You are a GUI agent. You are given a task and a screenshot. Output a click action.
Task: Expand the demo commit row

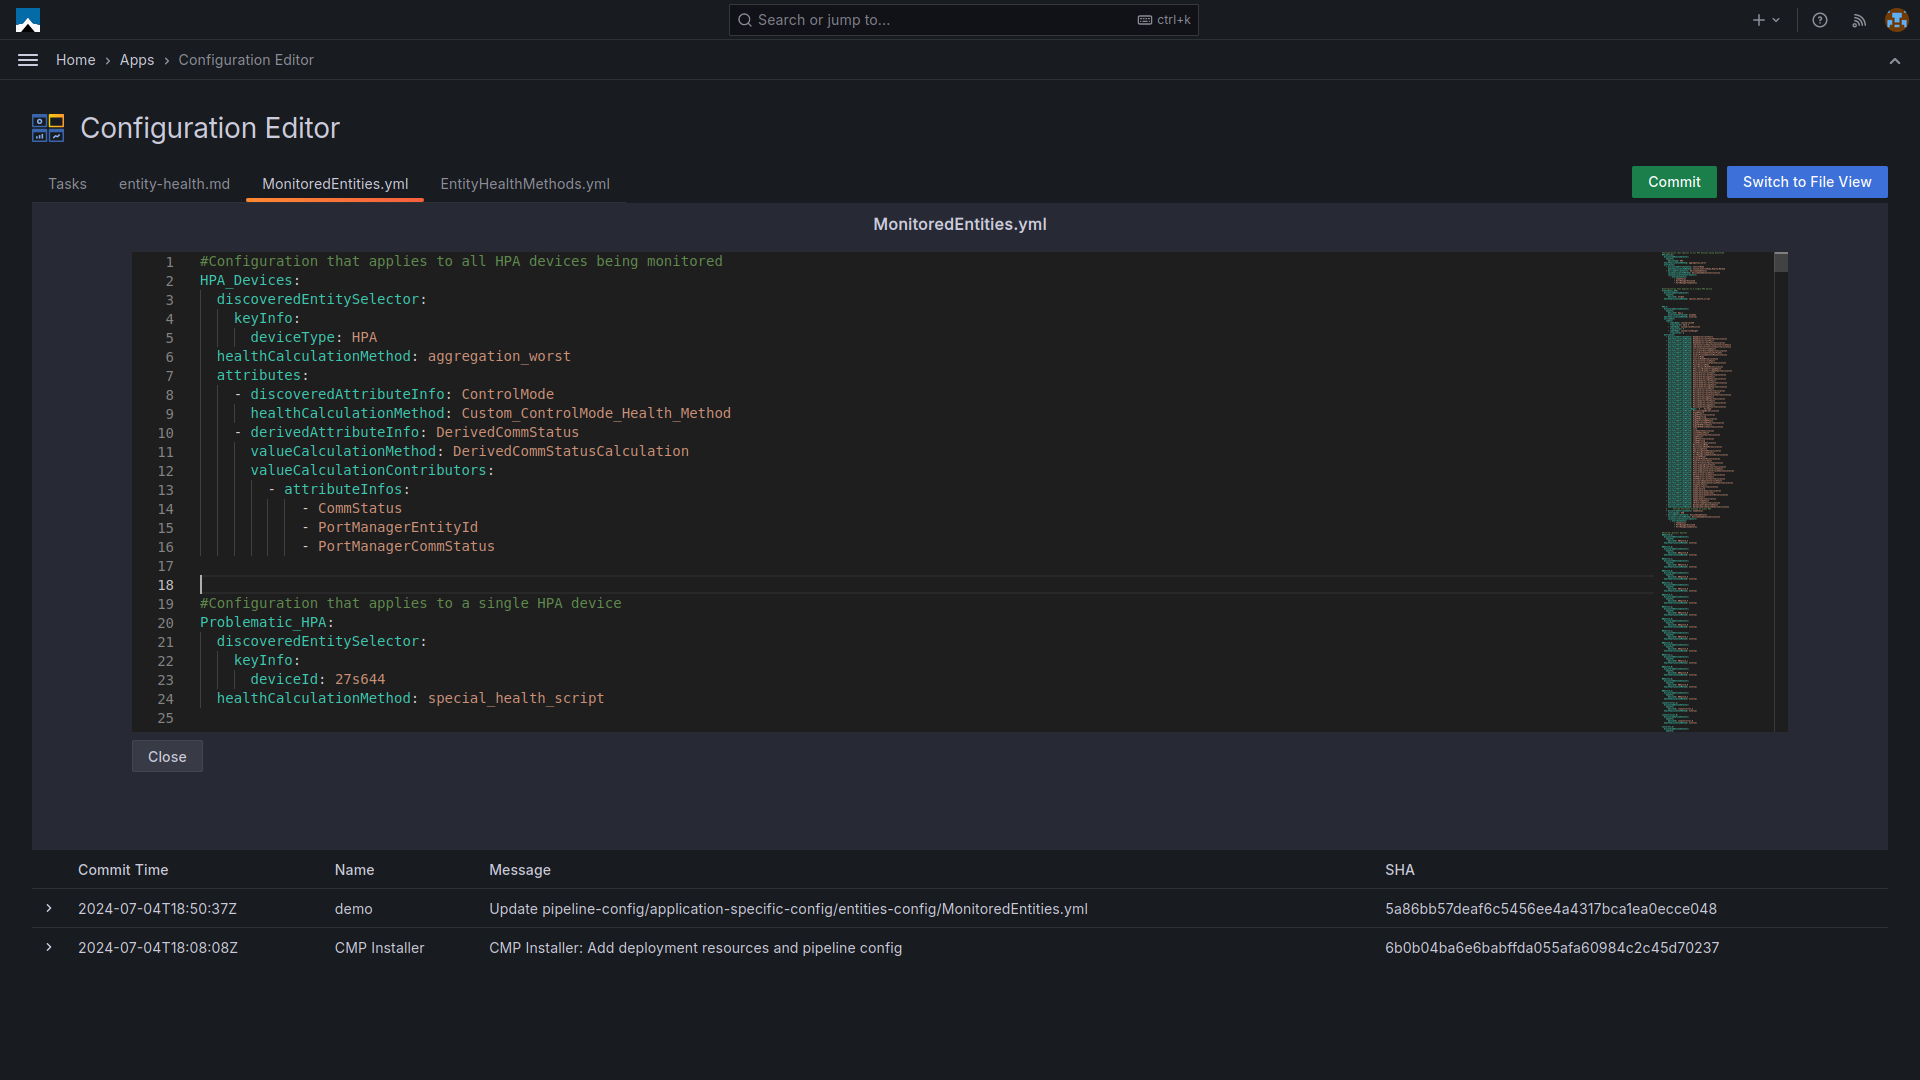[x=49, y=908]
